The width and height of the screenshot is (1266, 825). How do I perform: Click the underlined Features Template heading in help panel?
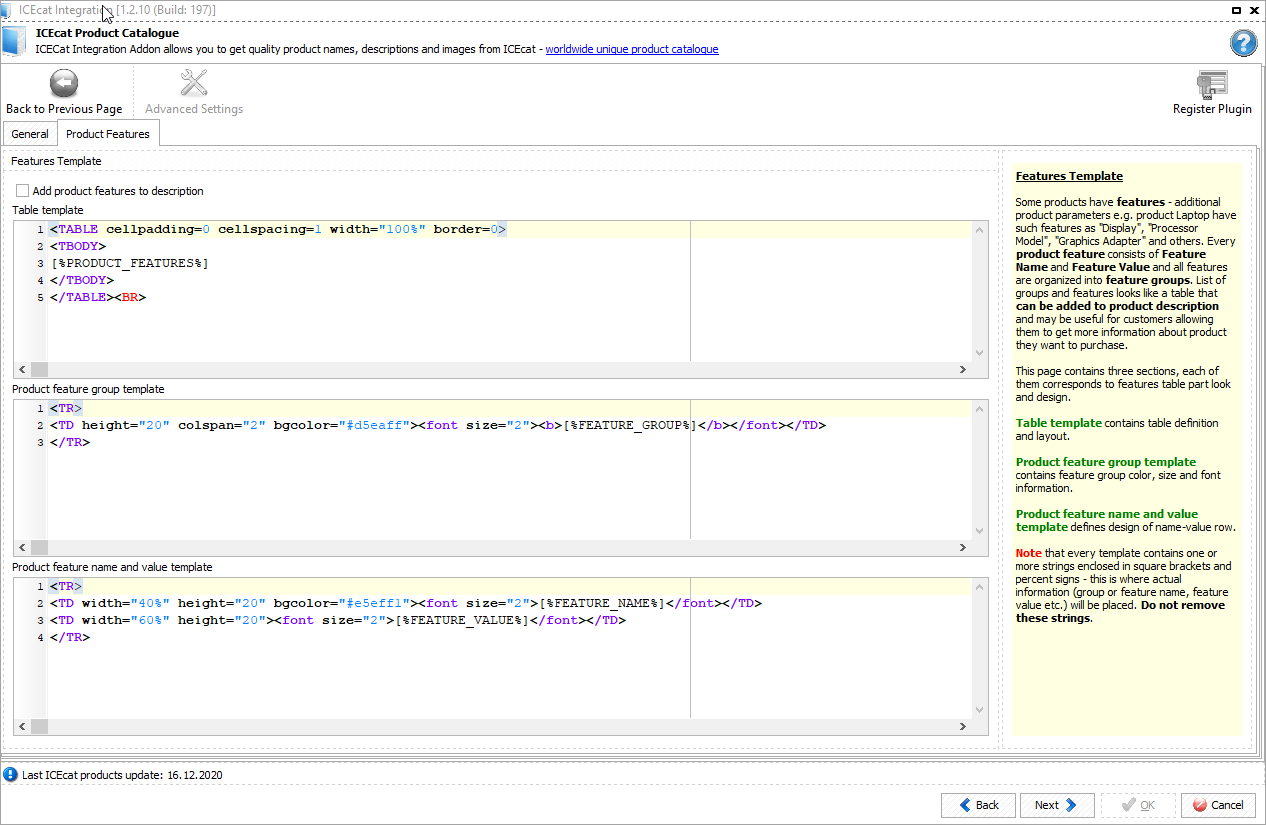(1069, 176)
